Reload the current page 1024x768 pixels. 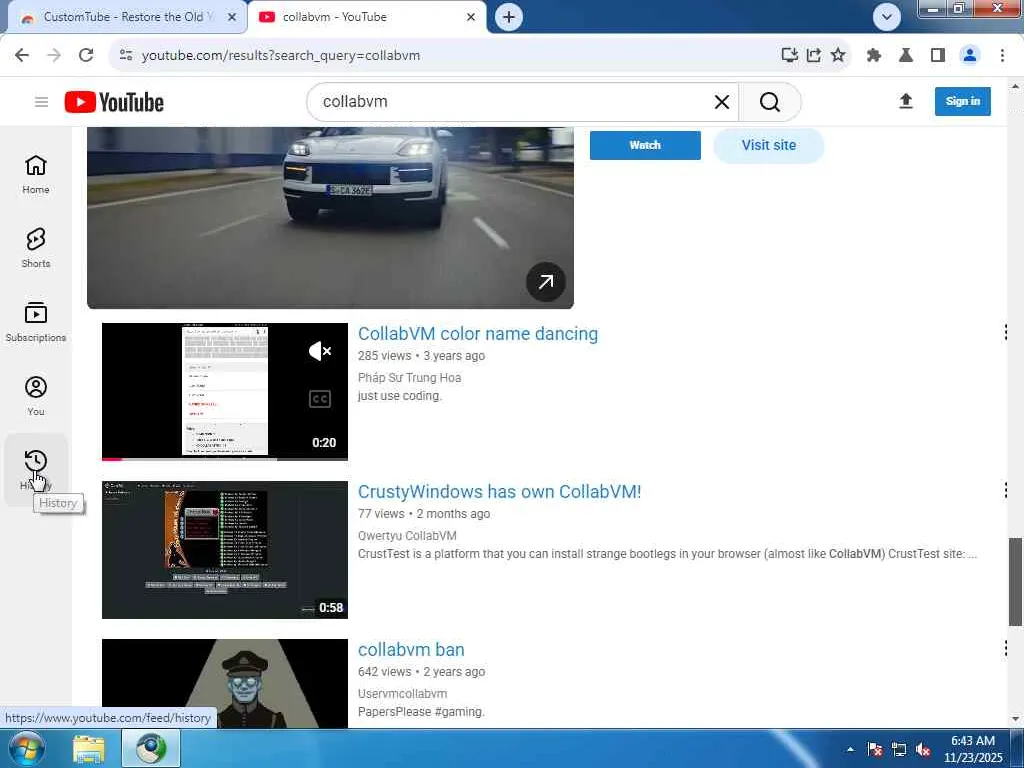click(86, 55)
